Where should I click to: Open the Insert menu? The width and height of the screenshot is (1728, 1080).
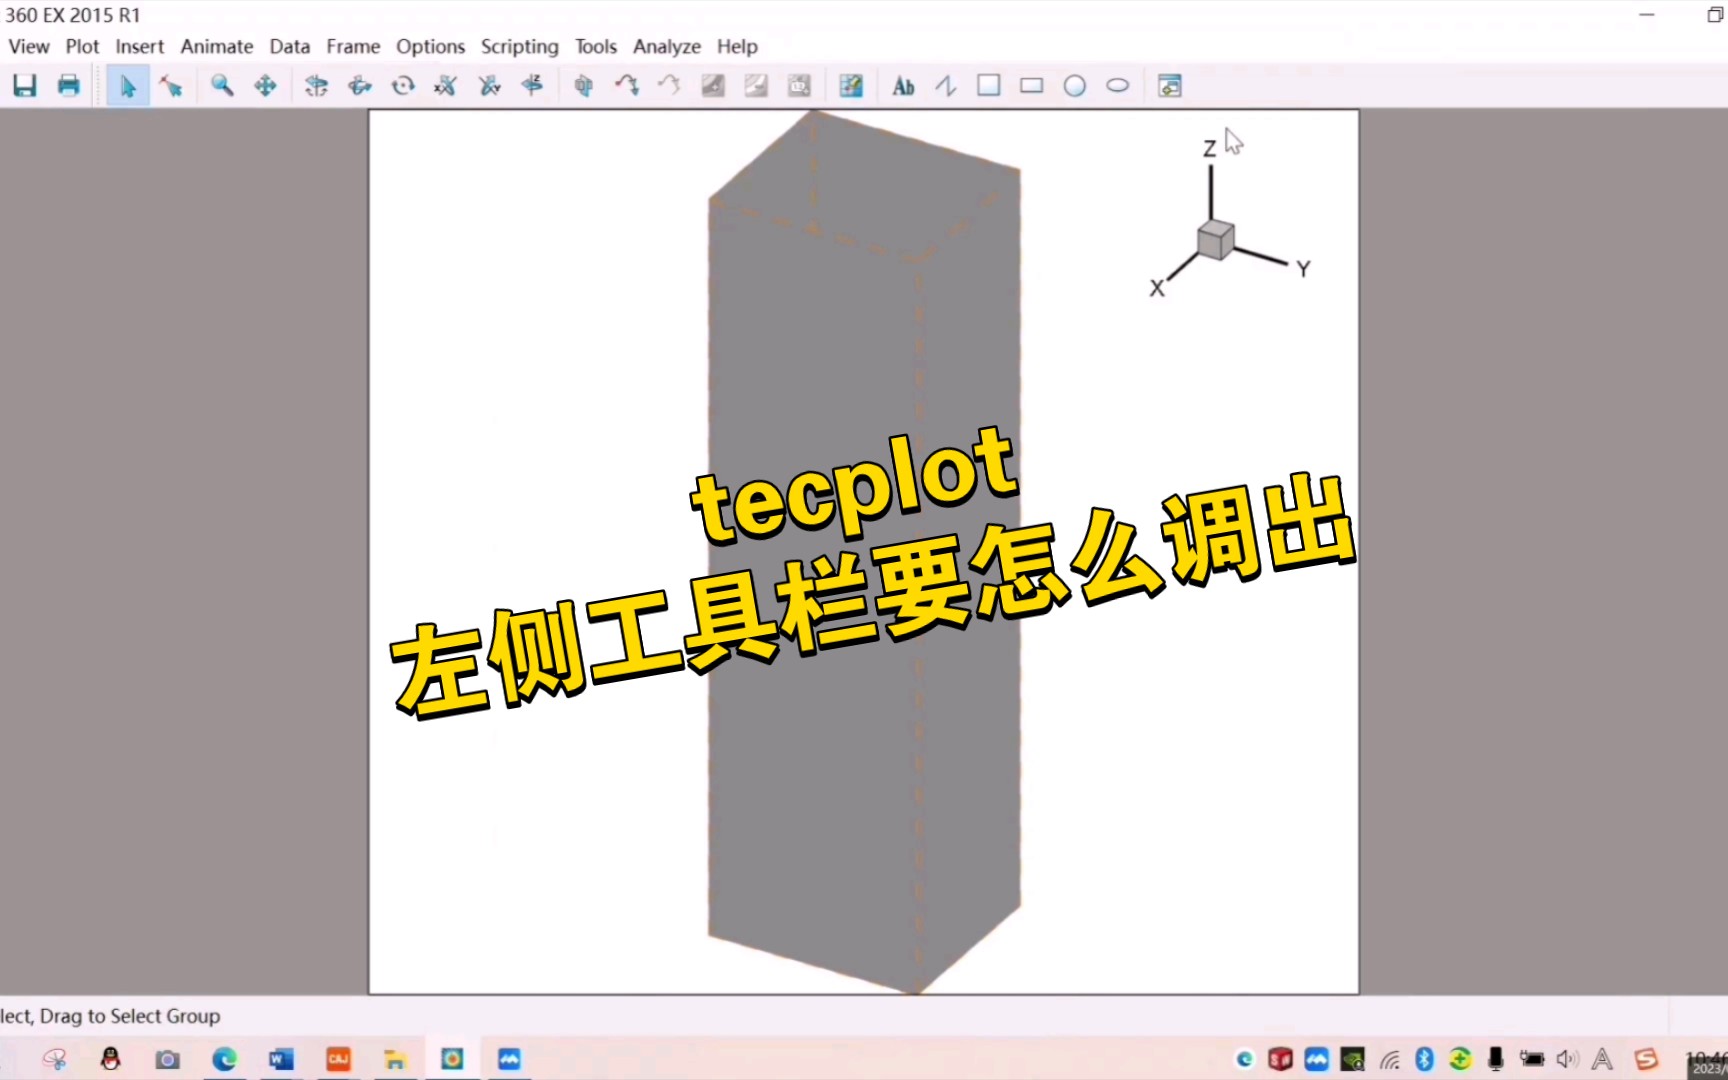click(140, 47)
